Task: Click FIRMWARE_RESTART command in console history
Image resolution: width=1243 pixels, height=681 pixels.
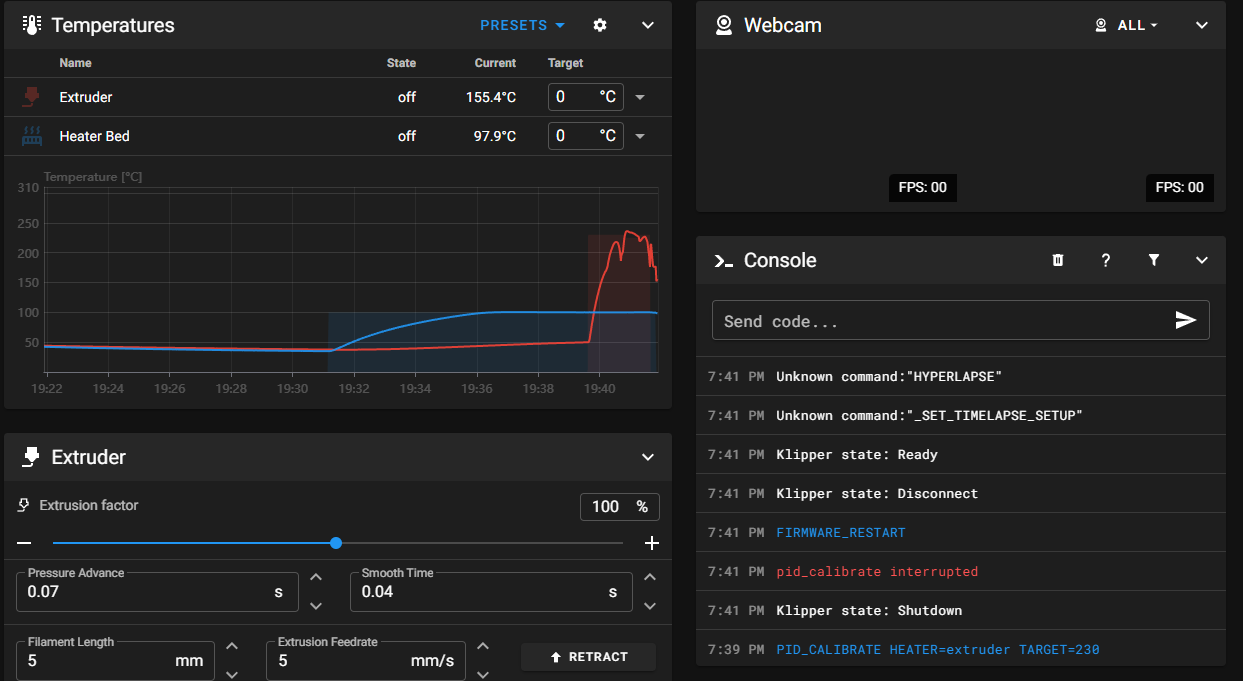Action: tap(841, 532)
